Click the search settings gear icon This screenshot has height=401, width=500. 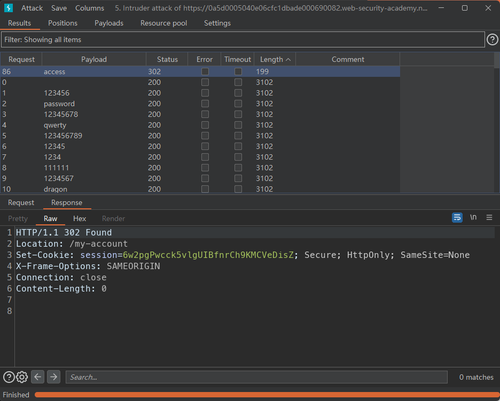(22, 377)
